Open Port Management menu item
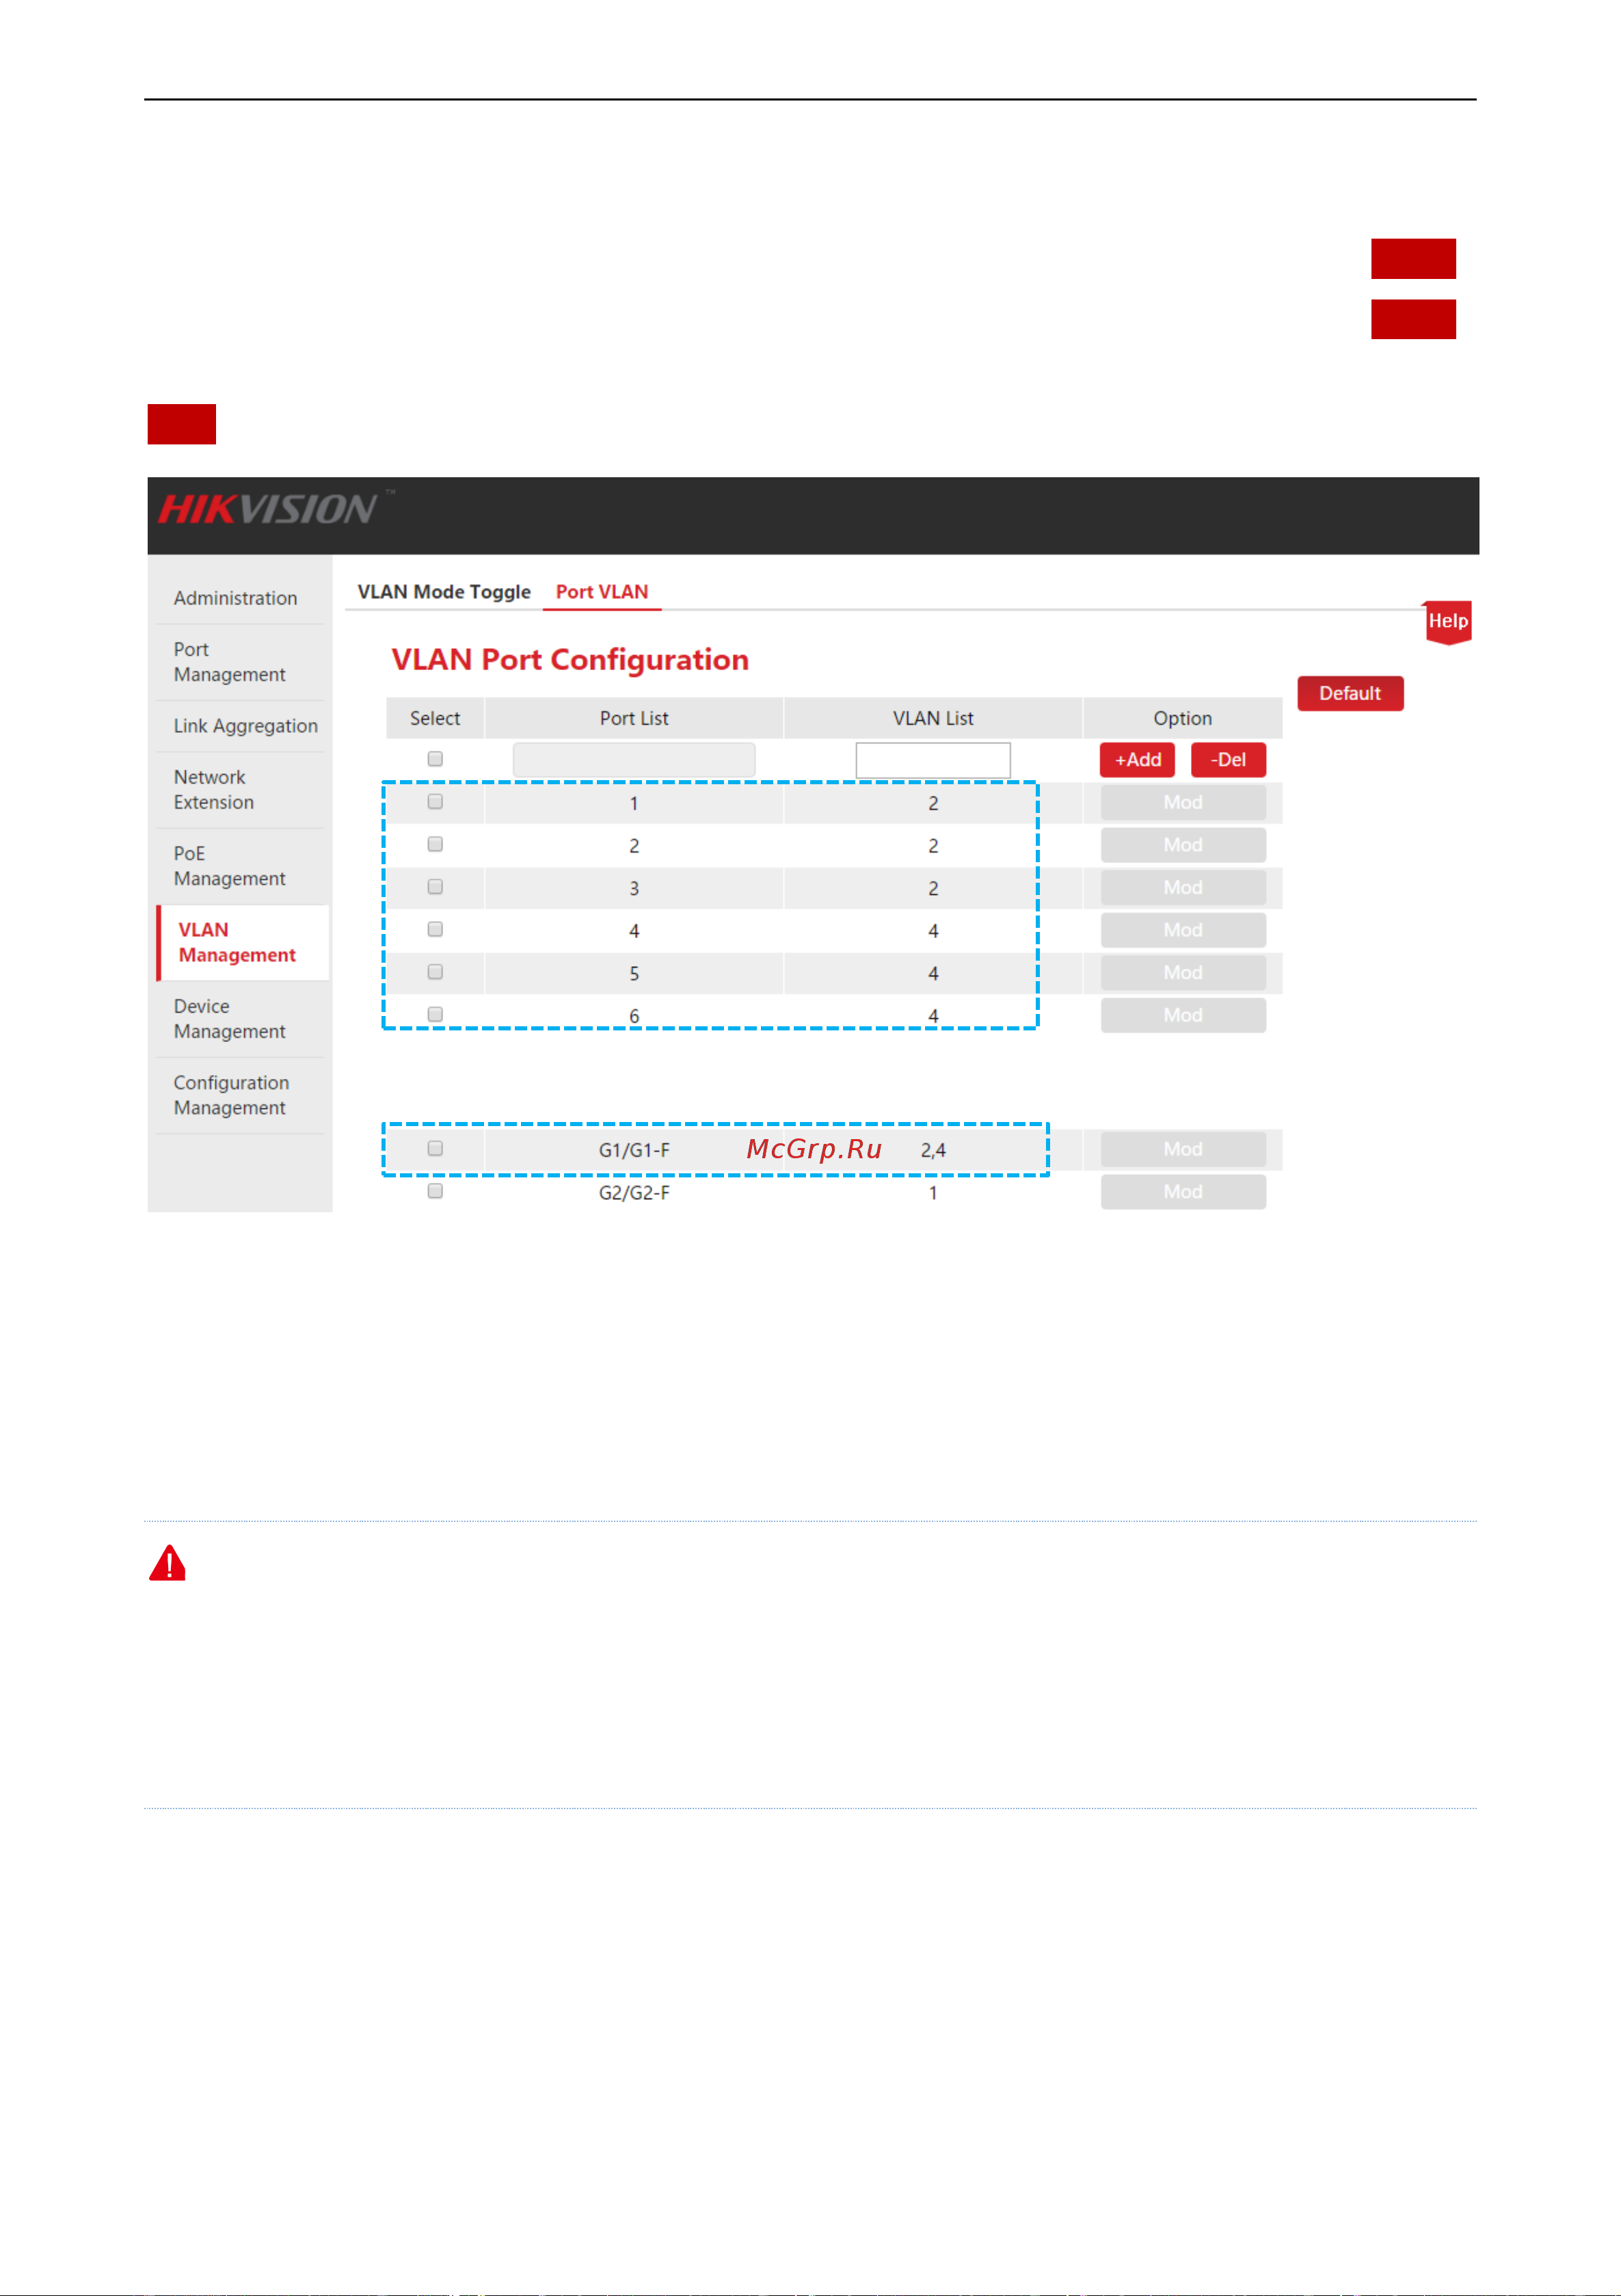1621x2296 pixels. pyautogui.click(x=229, y=662)
